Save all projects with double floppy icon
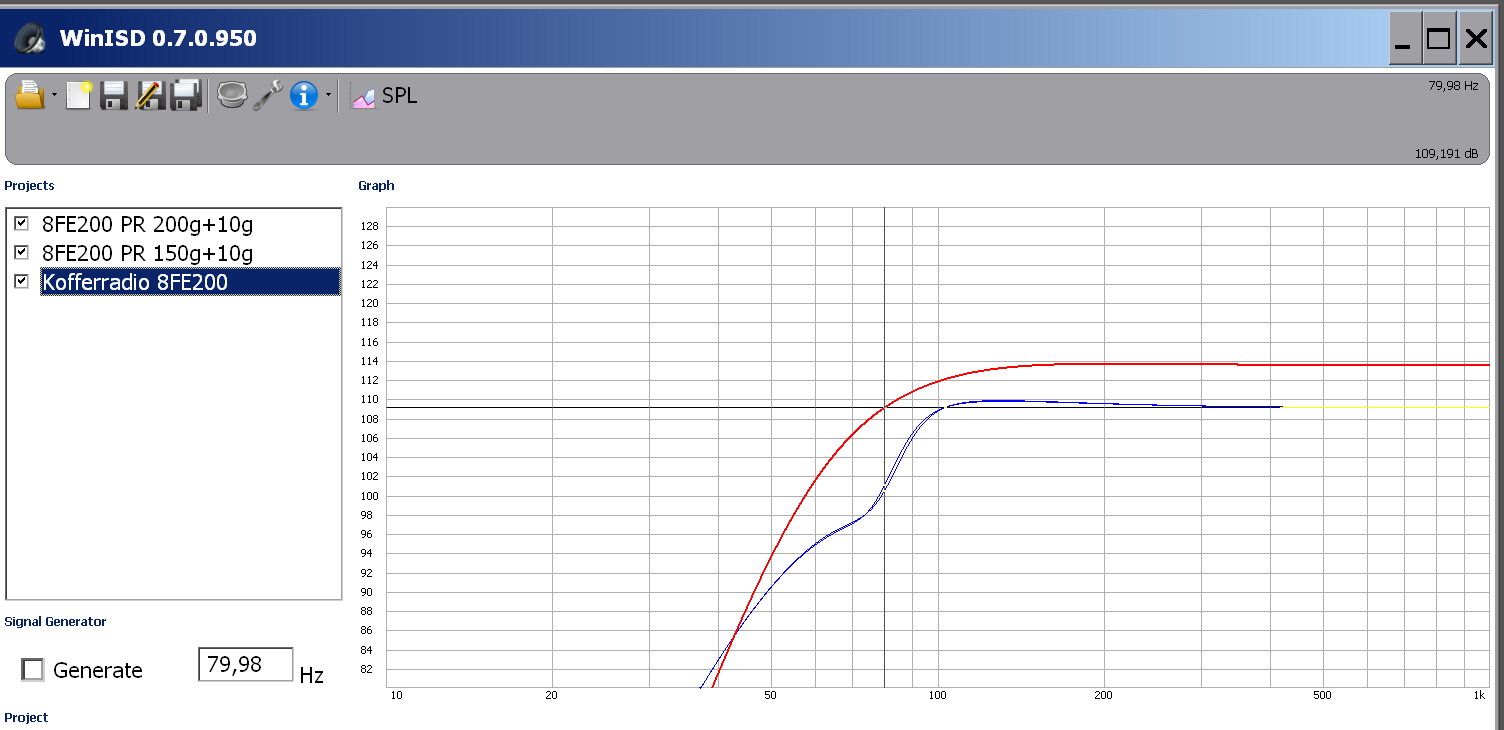Screen dimensions: 1504x730 [186, 96]
